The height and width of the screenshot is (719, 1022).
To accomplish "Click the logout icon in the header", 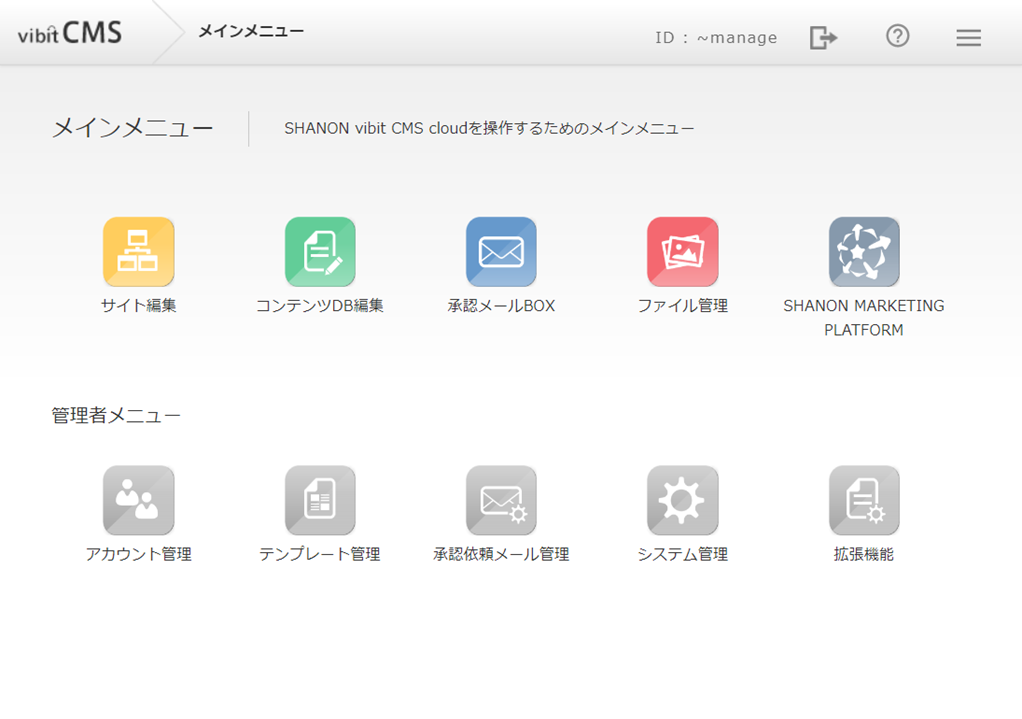I will (x=822, y=37).
